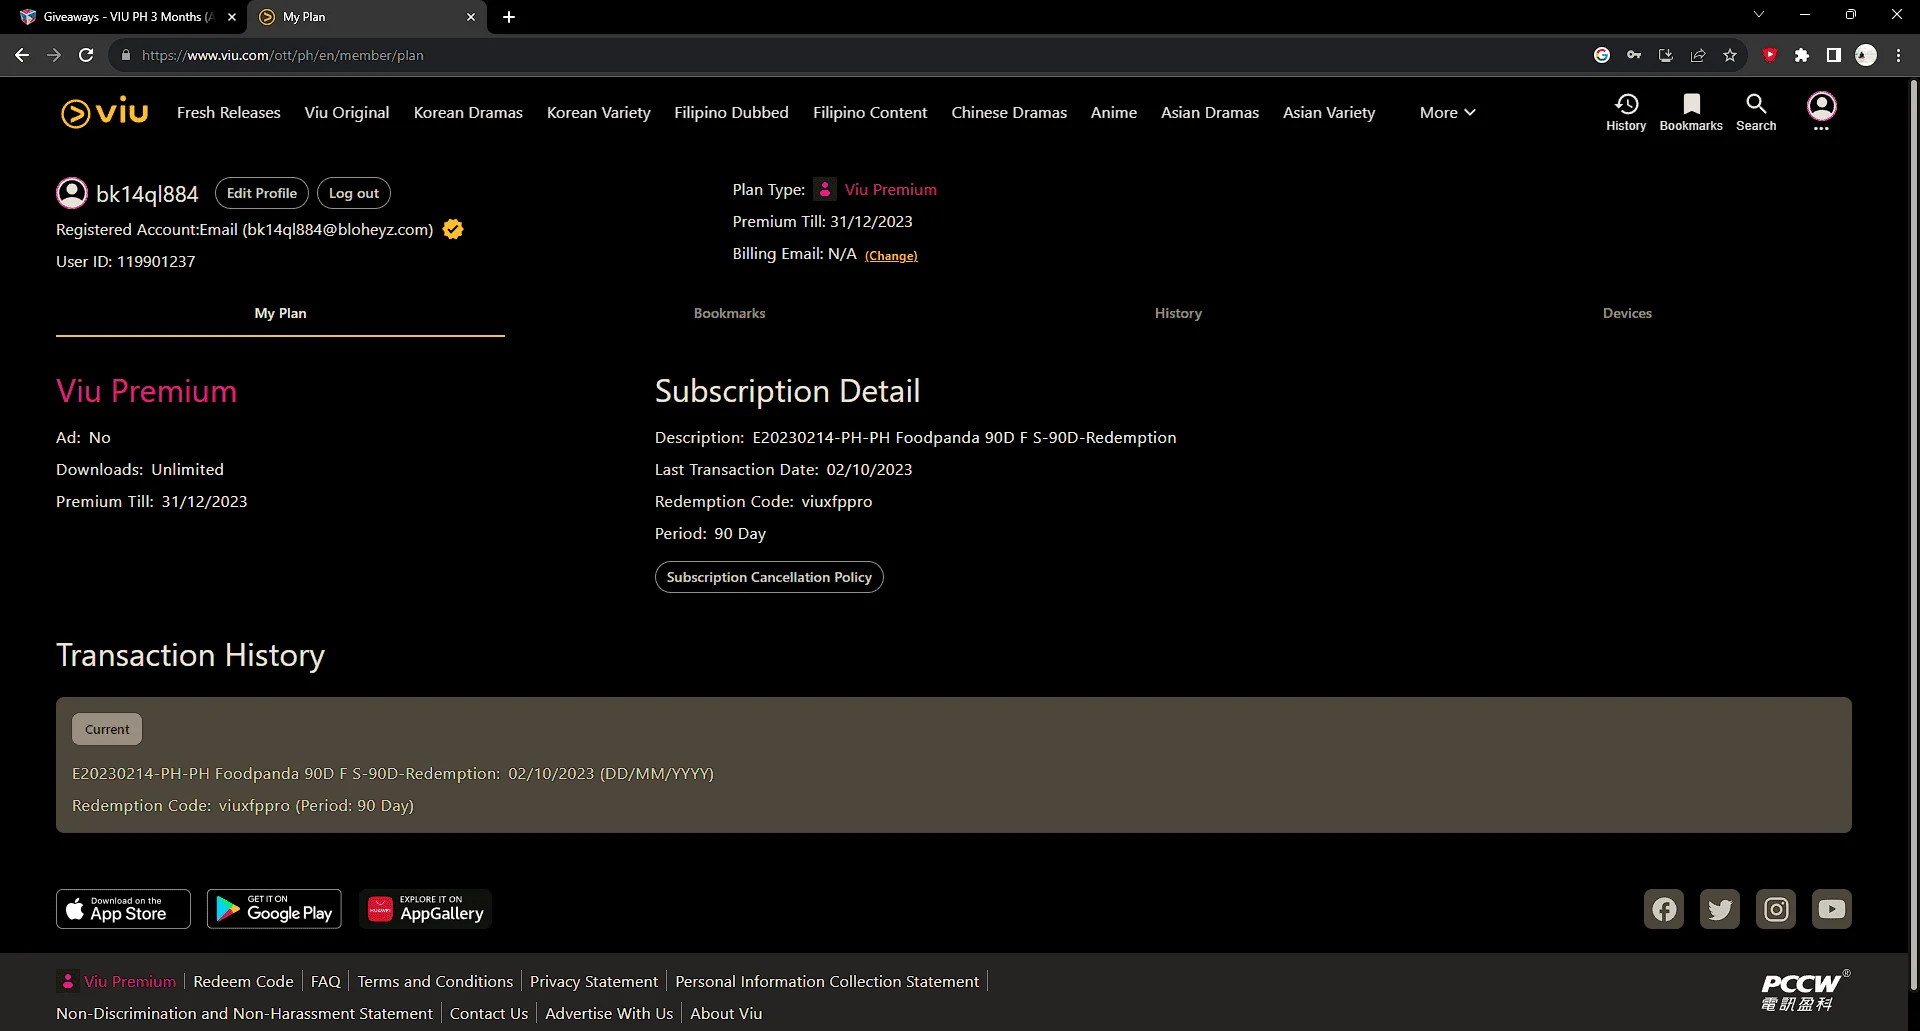Open Non-Discrimination and Non-Harassment Statement link
Screen dimensions: 1920x1031
(244, 1013)
